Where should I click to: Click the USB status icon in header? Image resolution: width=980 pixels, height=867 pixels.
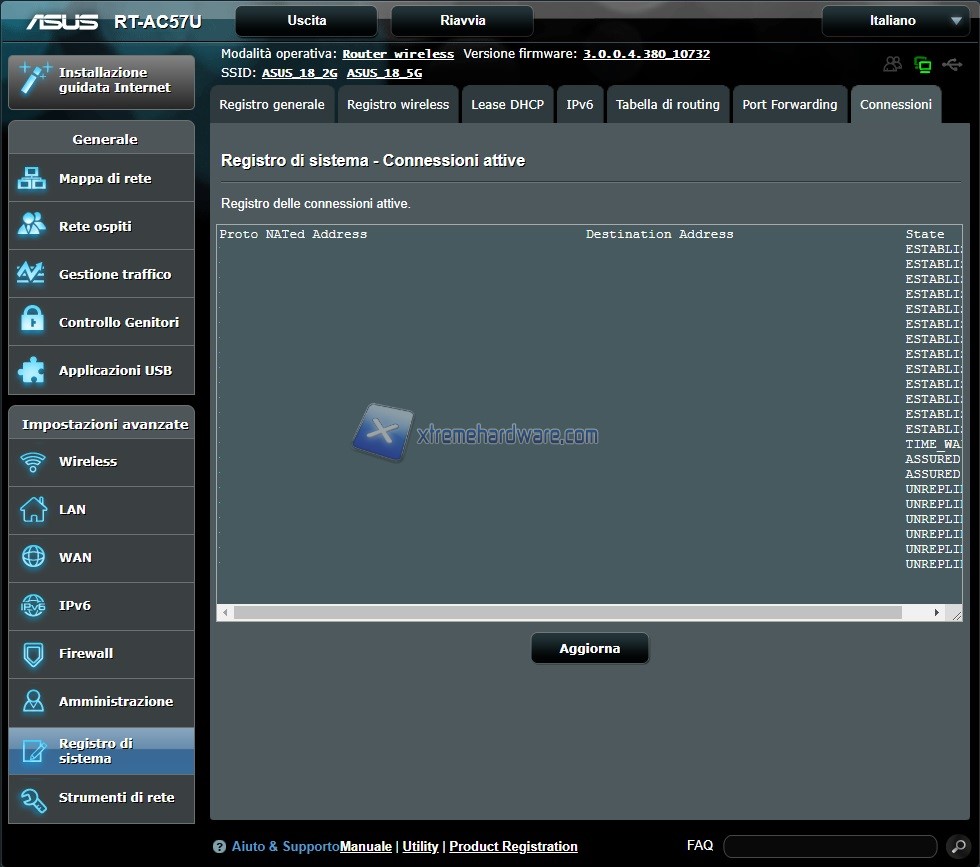(952, 65)
